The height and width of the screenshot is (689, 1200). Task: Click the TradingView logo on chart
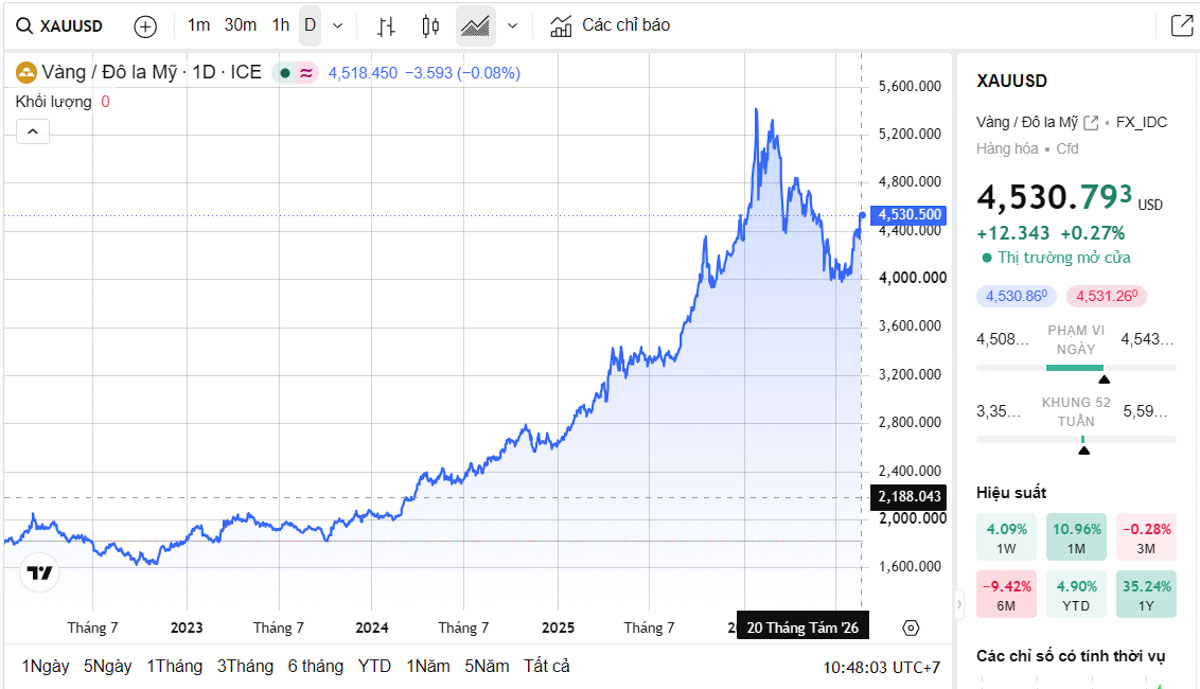40,573
